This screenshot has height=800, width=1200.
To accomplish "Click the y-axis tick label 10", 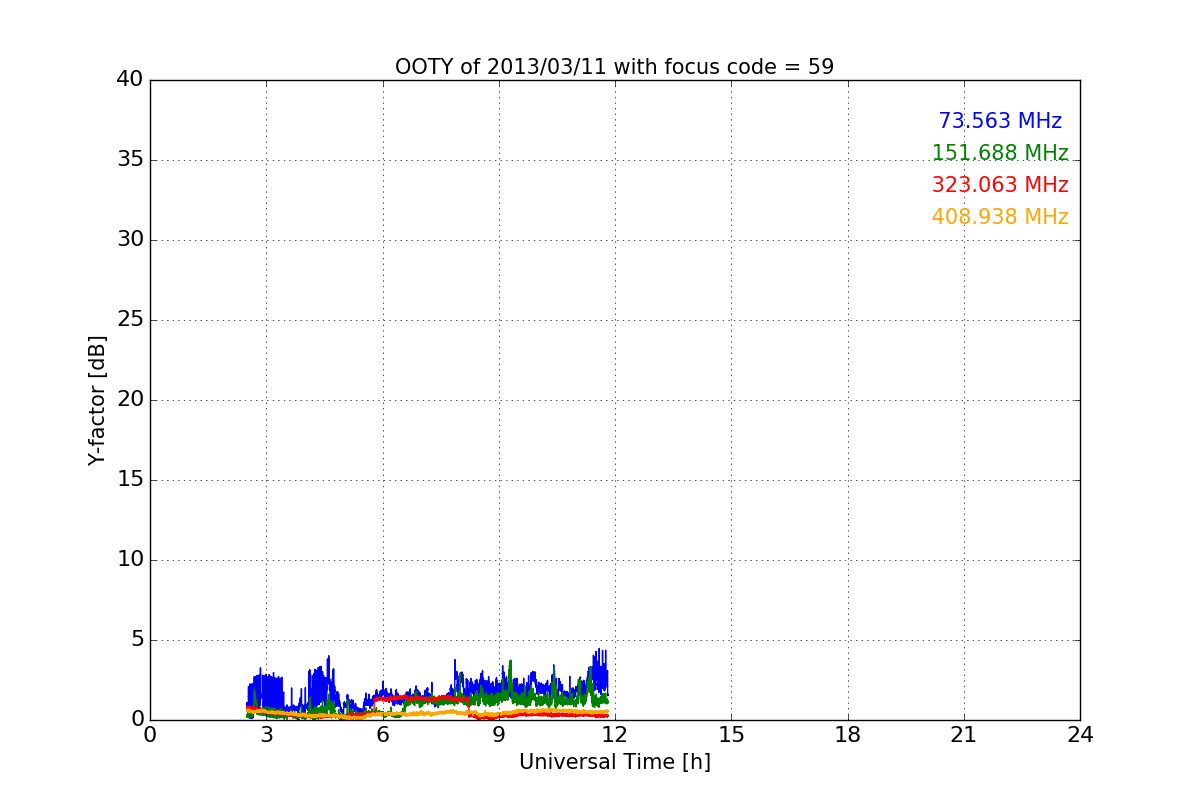I will [x=130, y=560].
